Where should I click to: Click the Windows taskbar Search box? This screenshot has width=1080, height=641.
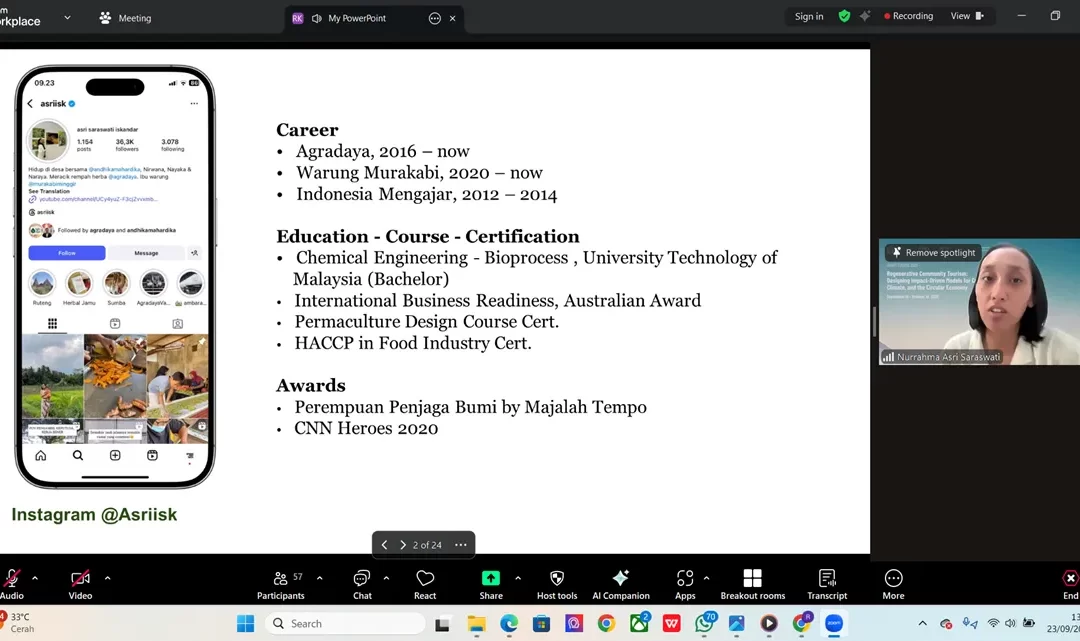(345, 624)
